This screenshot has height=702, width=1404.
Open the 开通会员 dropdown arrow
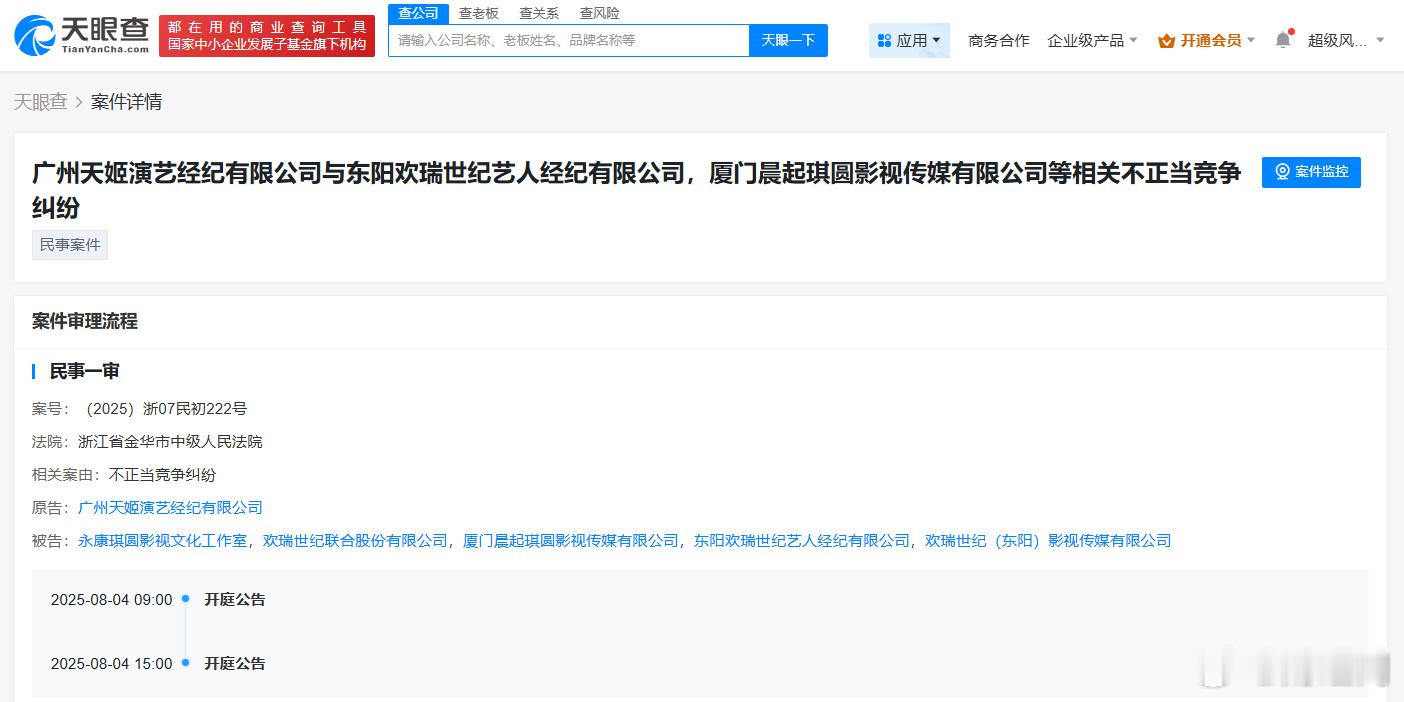click(1250, 41)
